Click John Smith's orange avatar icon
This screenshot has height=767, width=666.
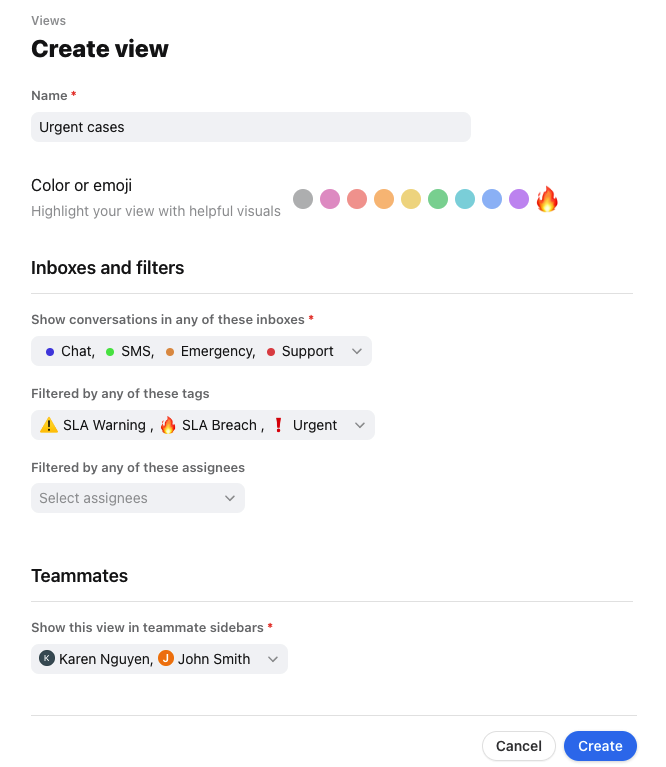point(166,658)
